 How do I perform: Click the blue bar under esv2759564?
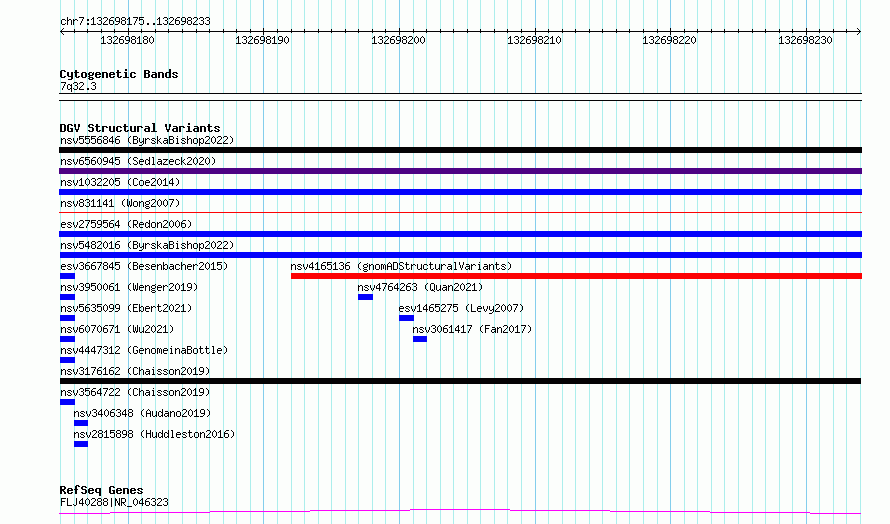coord(460,234)
